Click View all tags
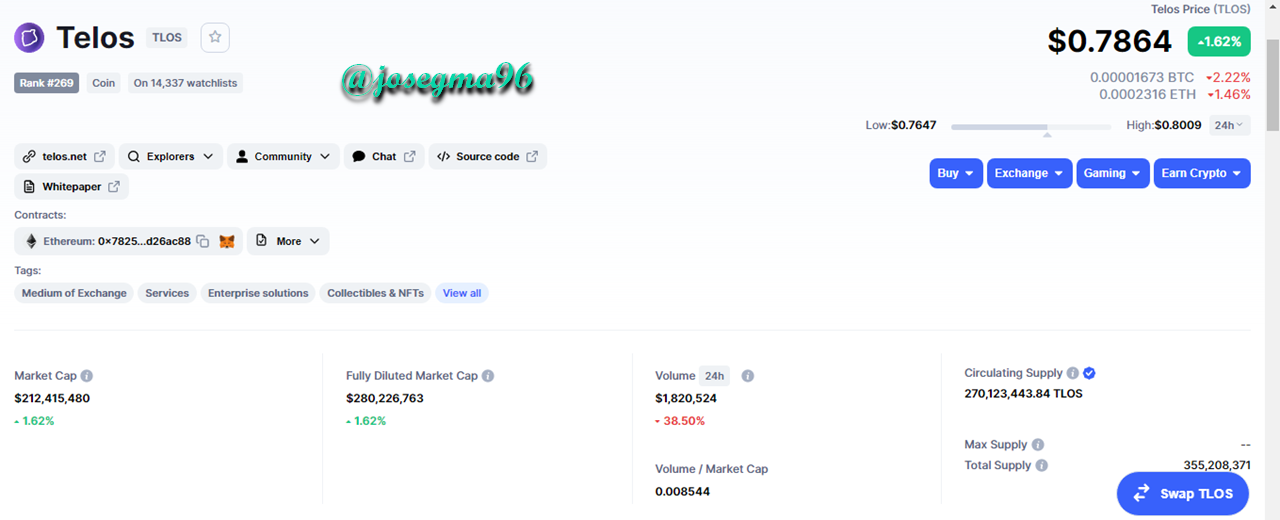The height and width of the screenshot is (520, 1280). [x=462, y=293]
